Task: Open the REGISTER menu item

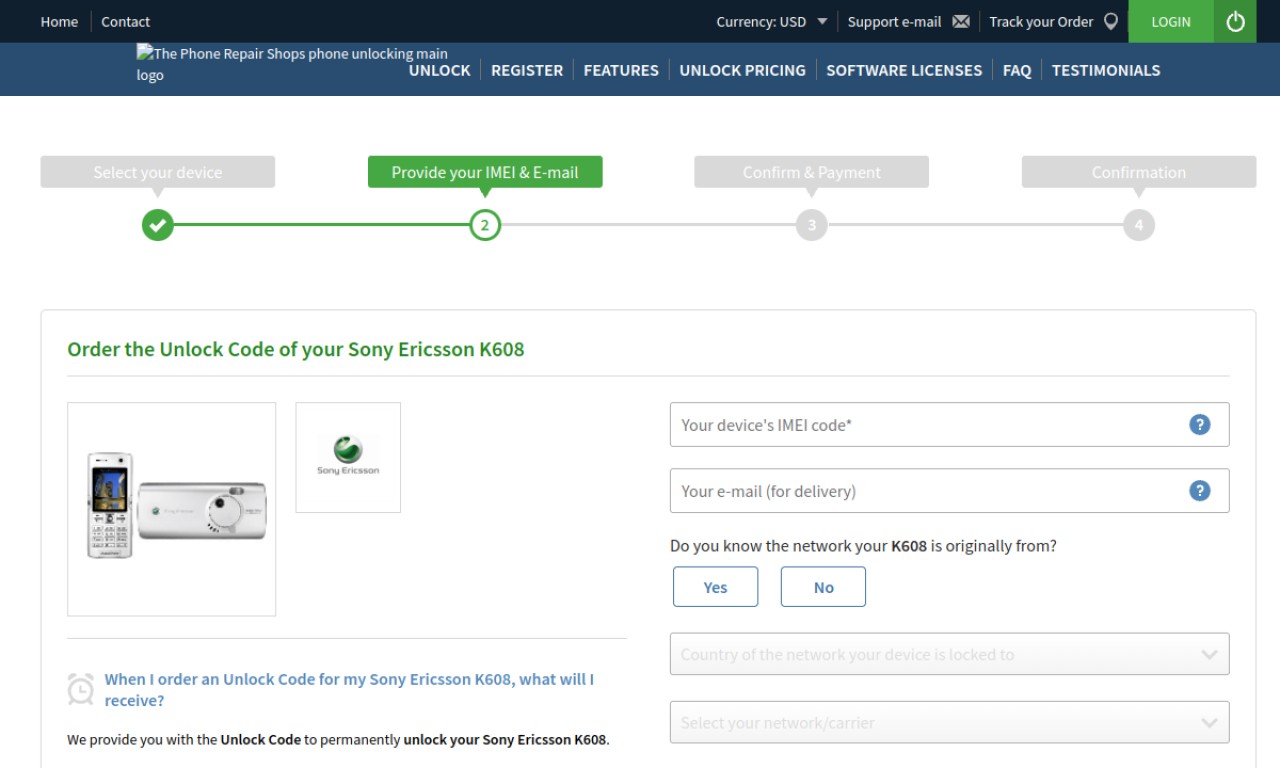Action: coord(527,70)
